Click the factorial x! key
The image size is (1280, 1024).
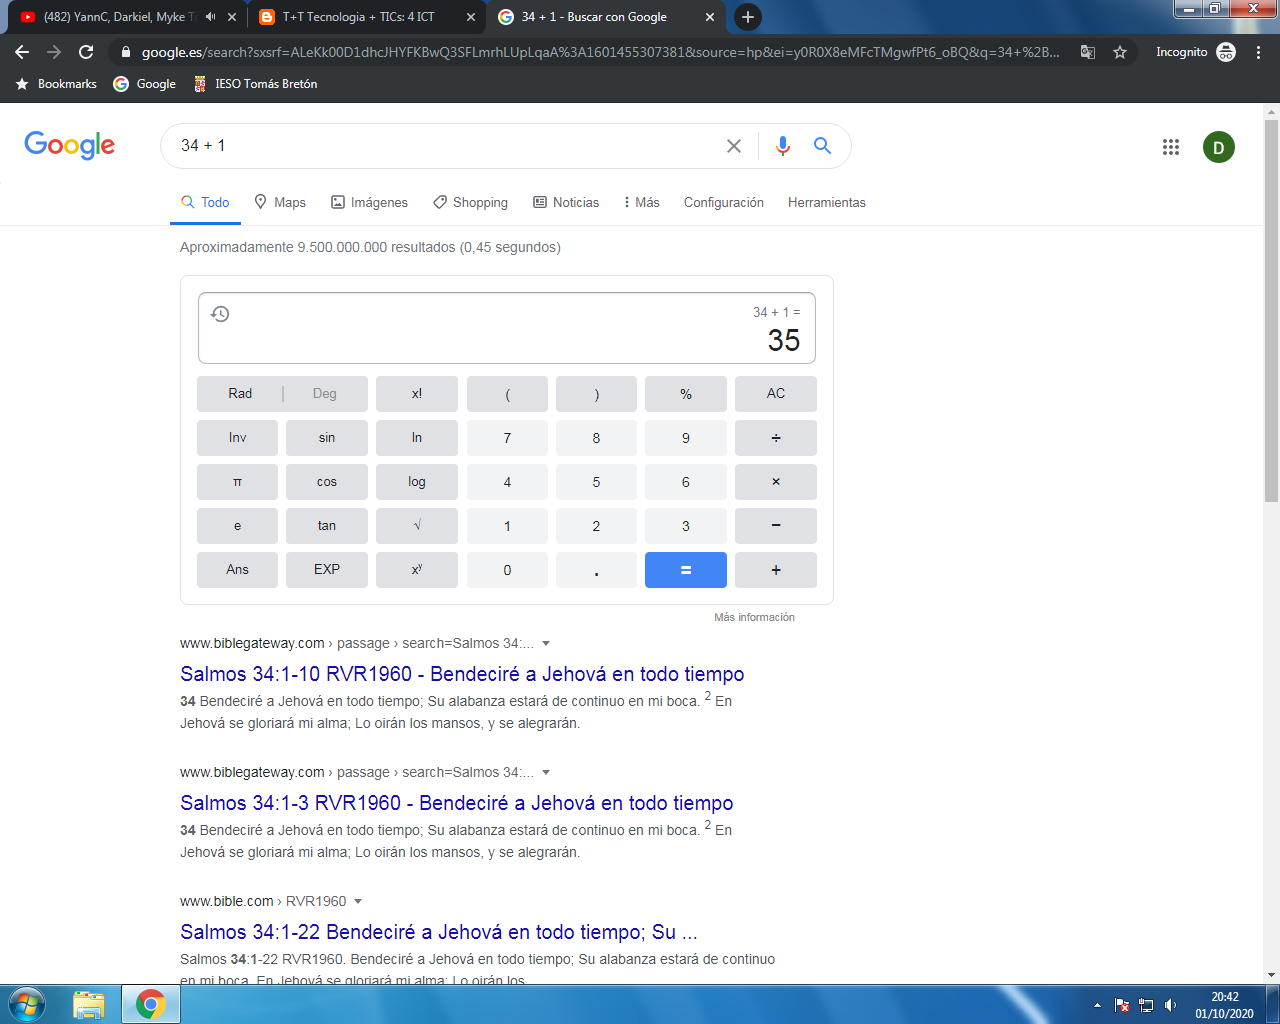click(x=417, y=394)
